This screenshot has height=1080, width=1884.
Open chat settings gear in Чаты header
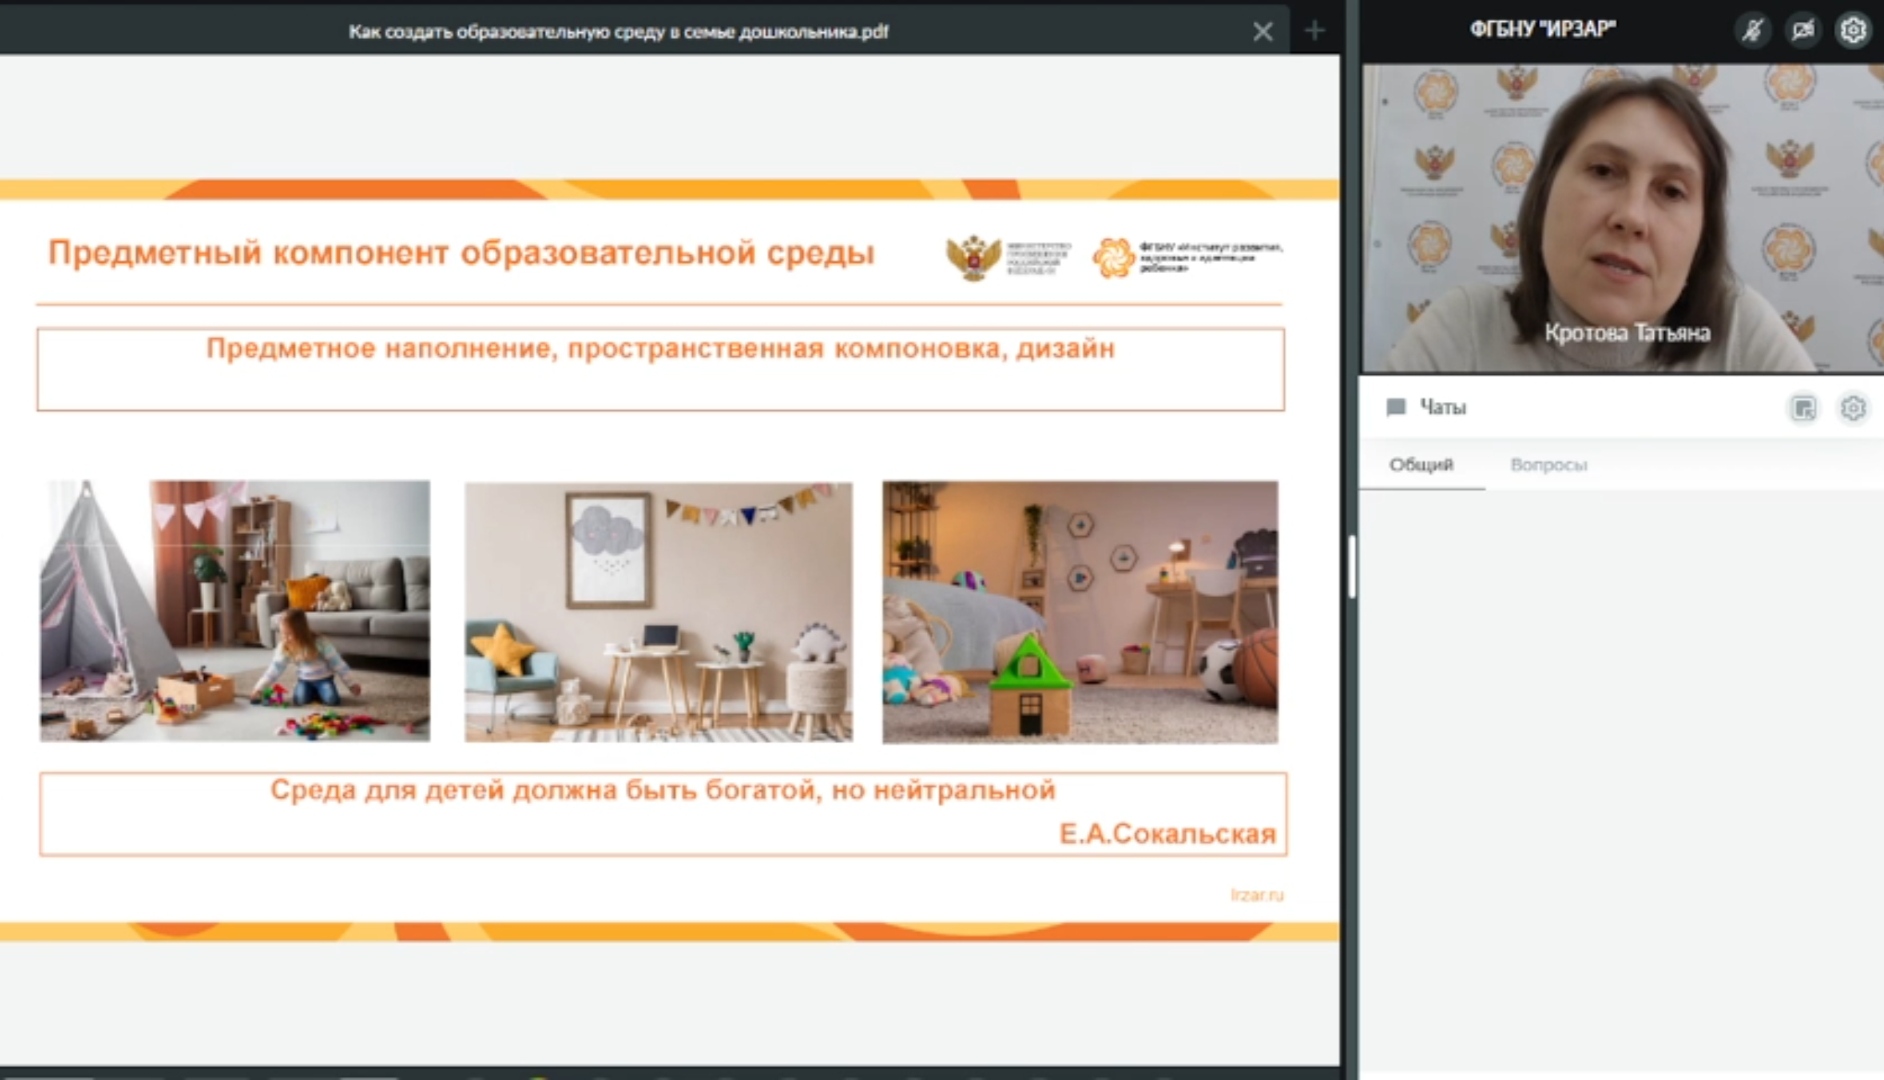[x=1853, y=408]
